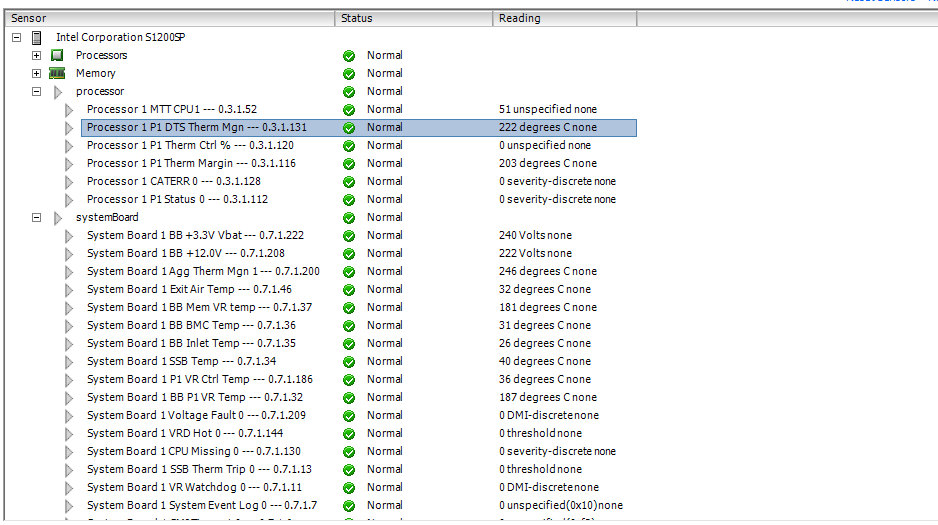Click the green status check icon for Memory
Viewport: 938px width, 525px height.
349,74
